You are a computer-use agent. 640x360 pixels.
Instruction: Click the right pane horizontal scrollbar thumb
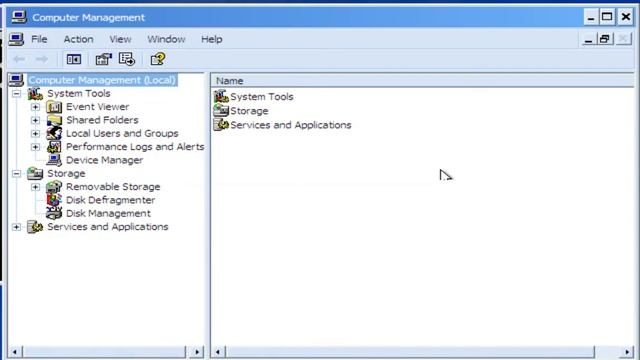[411, 352]
